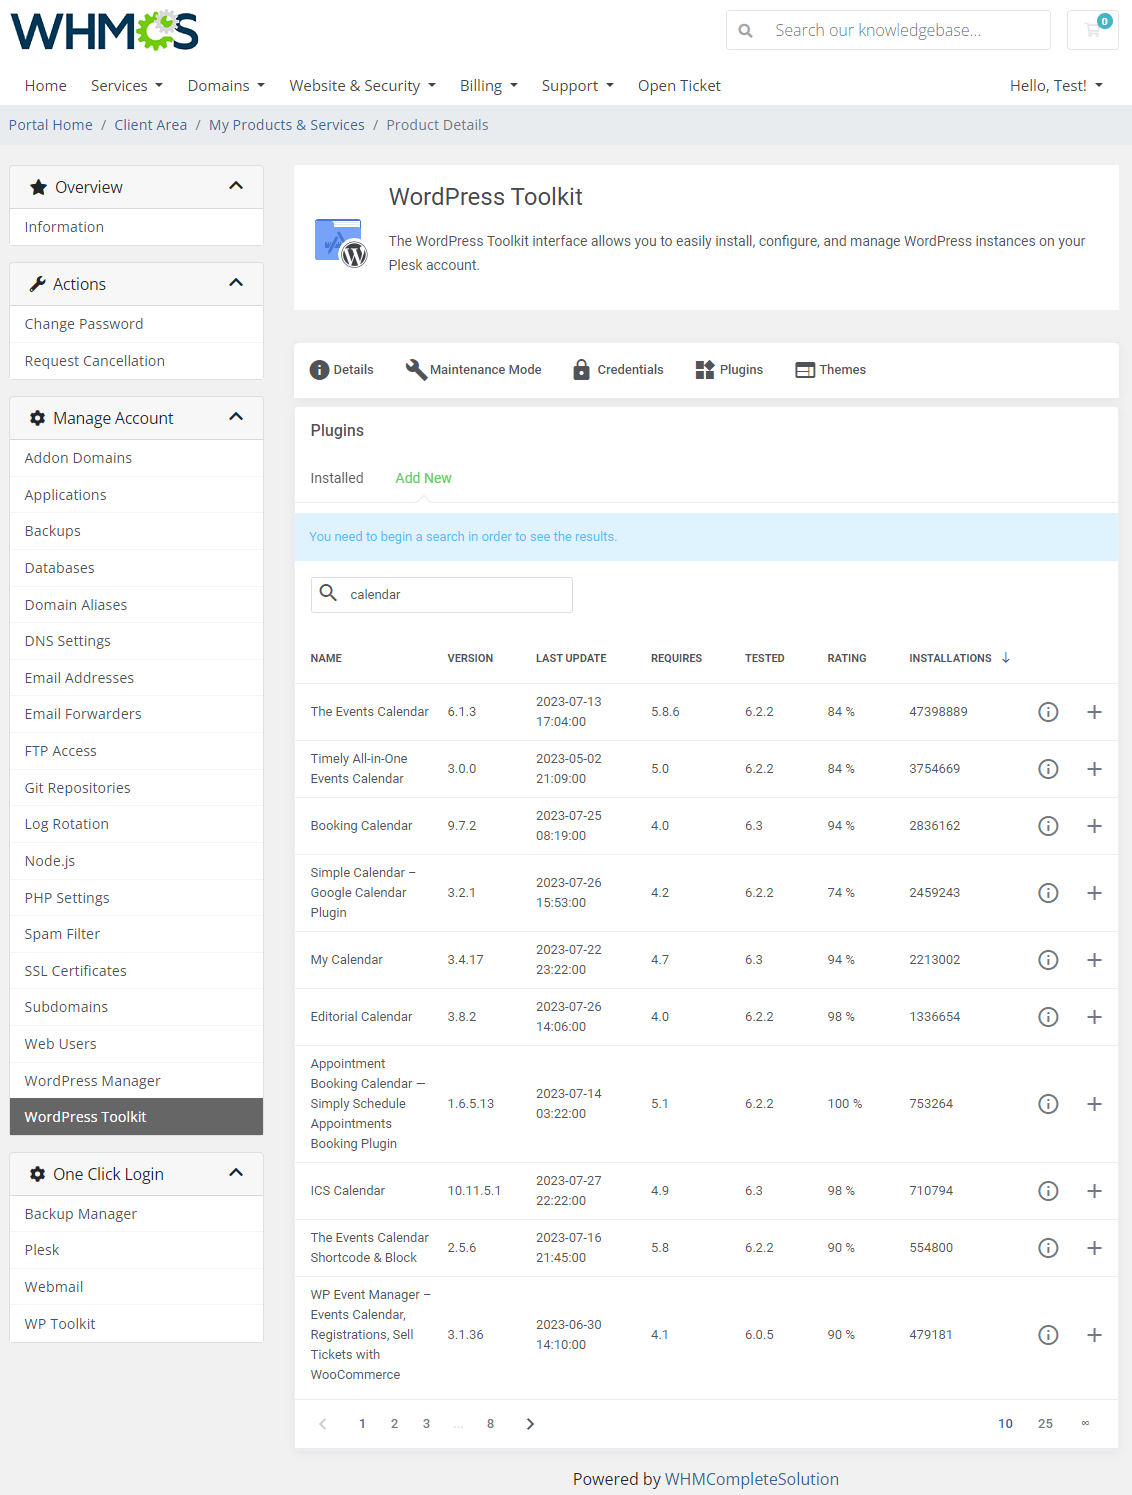Open the shopping cart icon
The image size is (1132, 1495).
click(1092, 30)
